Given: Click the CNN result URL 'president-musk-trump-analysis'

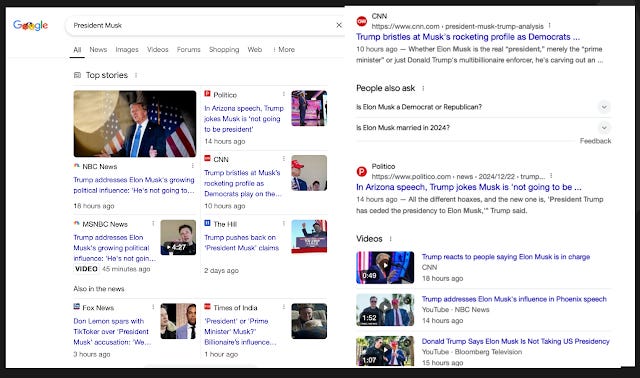Looking at the screenshot, I should point(457,26).
